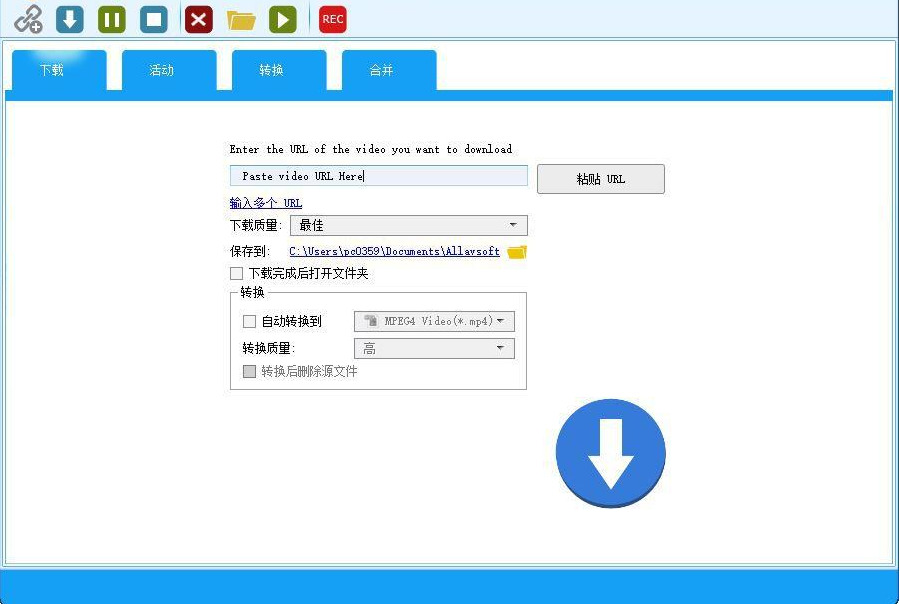Expand the 转换质量 dropdown showing 高
900x604 pixels.
tap(434, 349)
